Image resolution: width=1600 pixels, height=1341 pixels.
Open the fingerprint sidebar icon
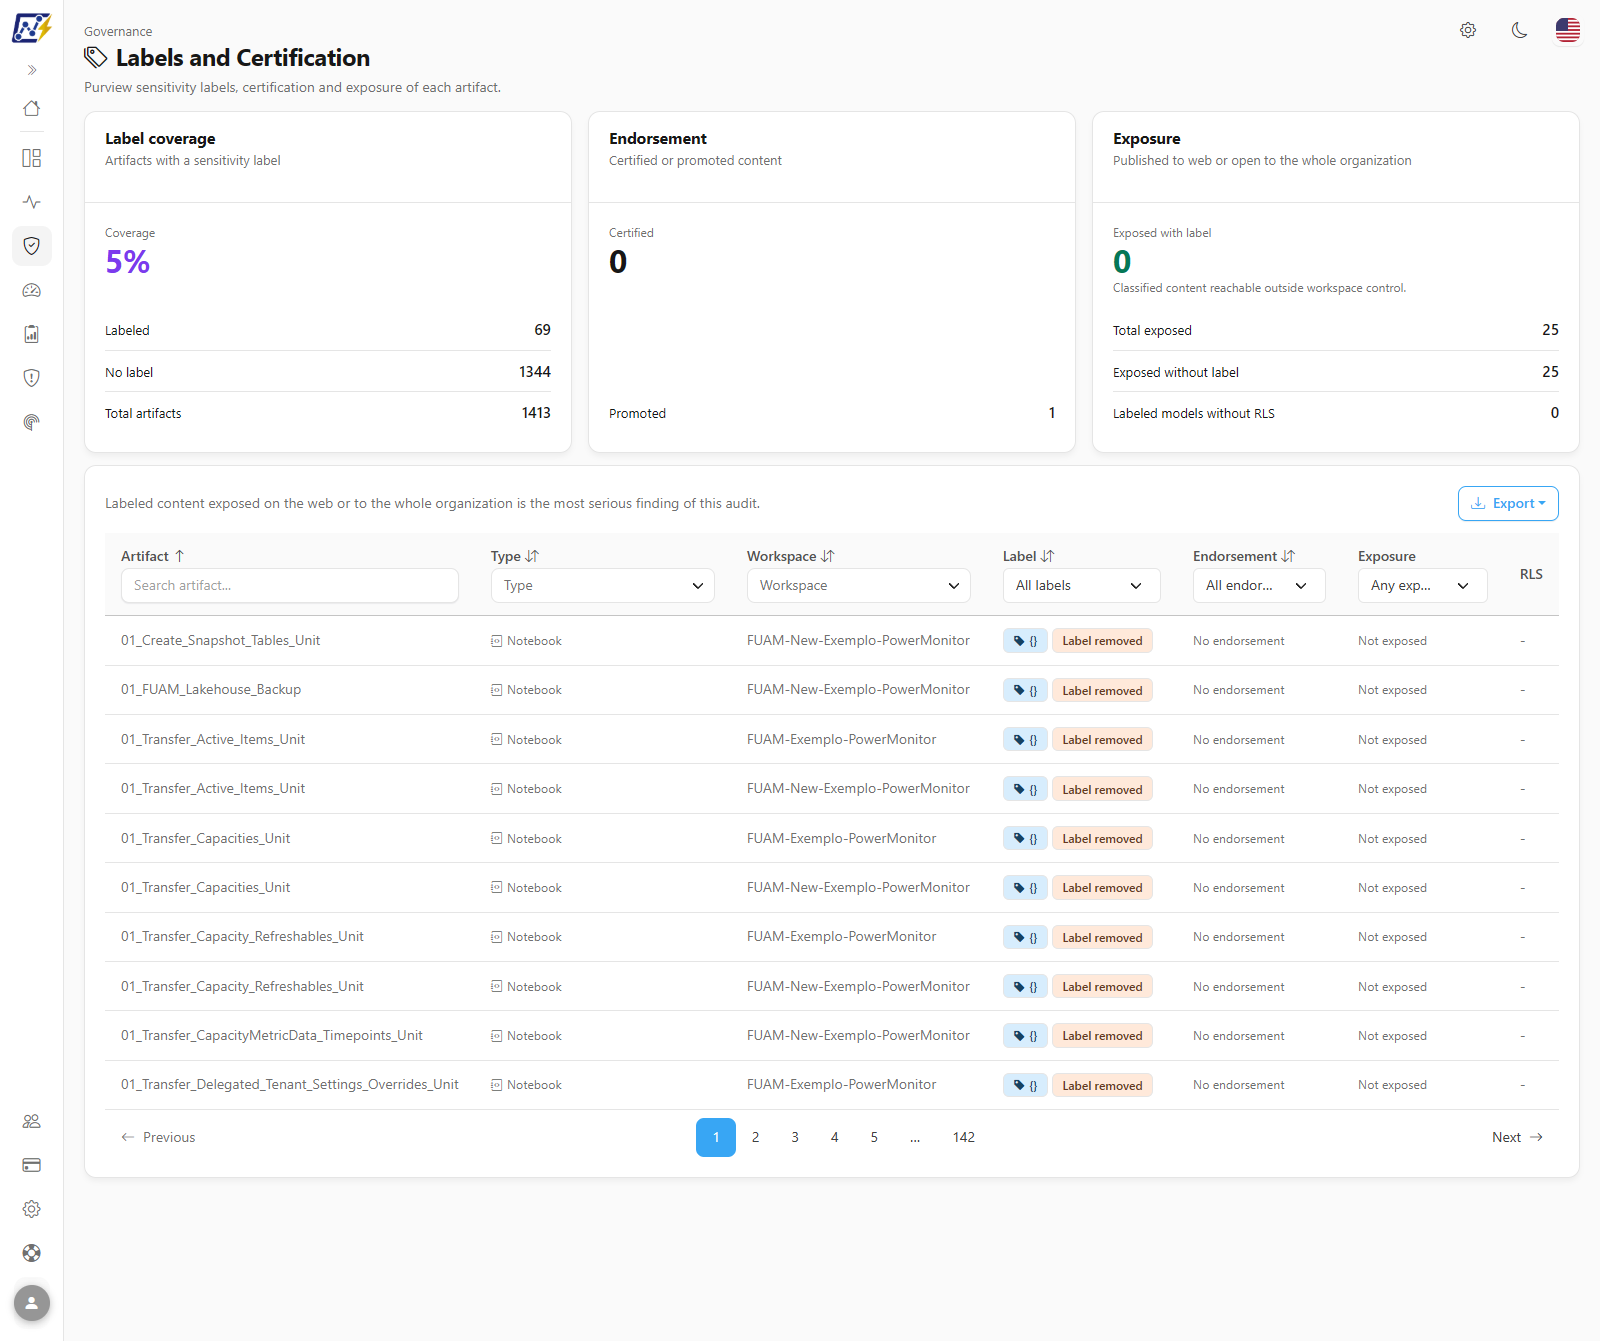click(x=32, y=422)
